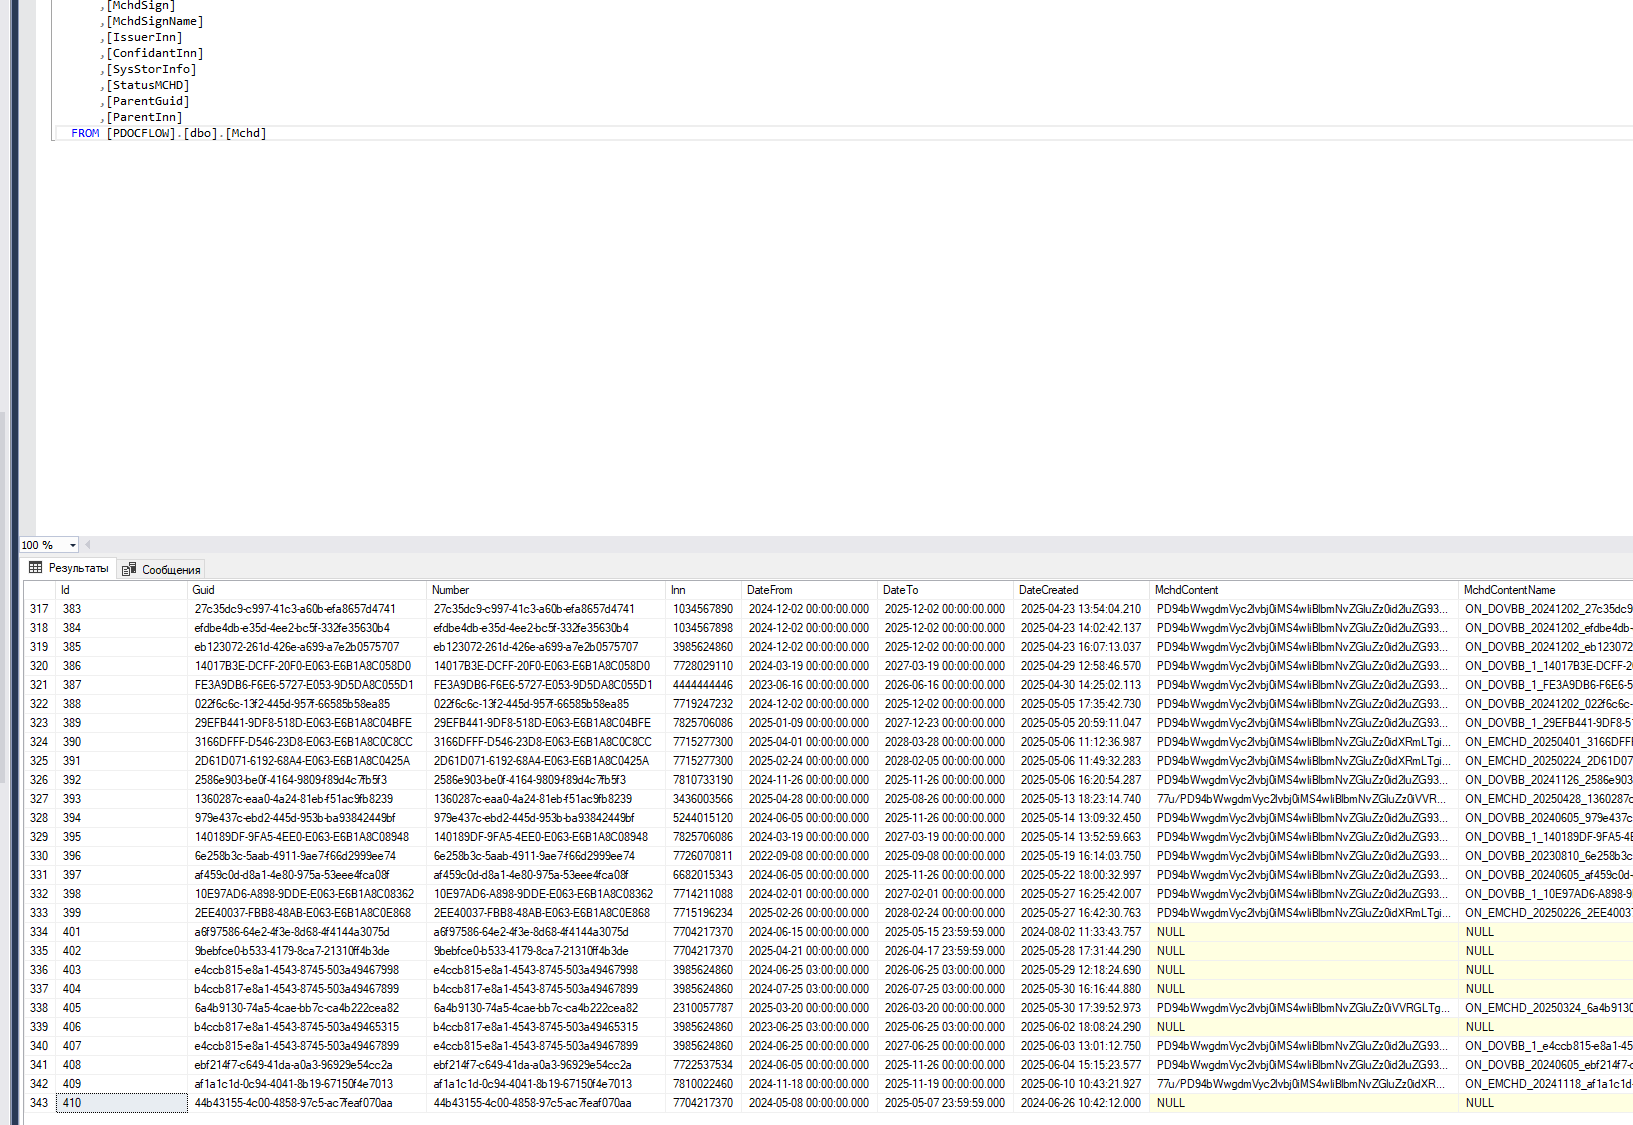Click Inn value 7722537534

[x=705, y=1065]
